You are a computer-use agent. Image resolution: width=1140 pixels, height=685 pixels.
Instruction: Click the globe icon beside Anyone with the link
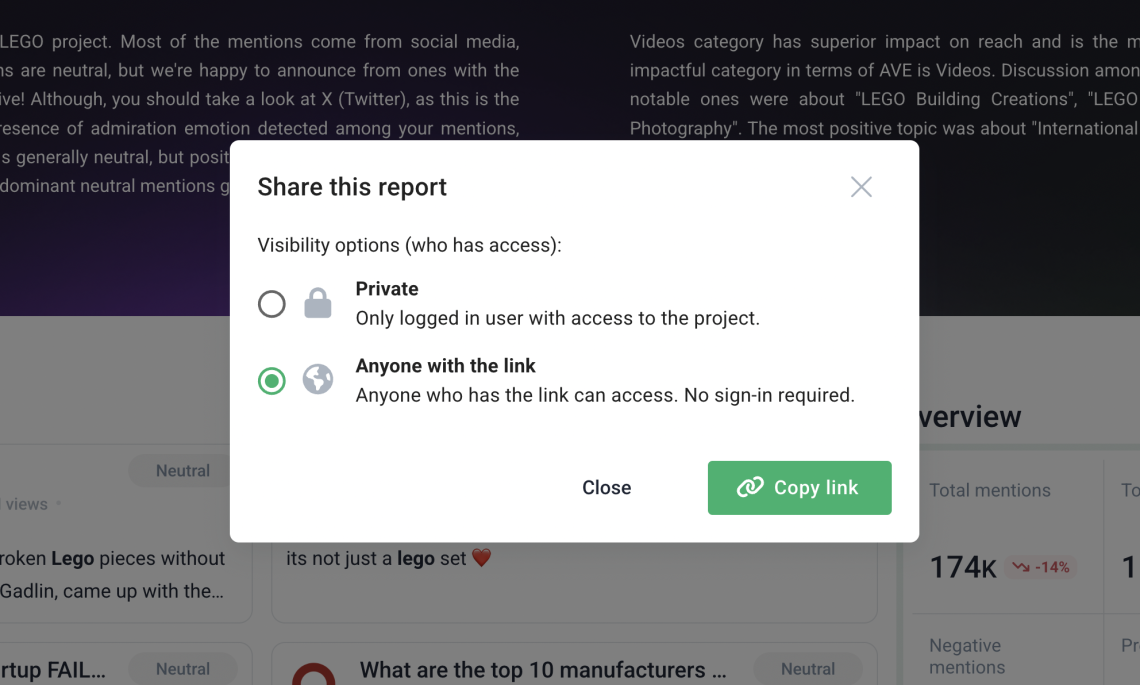318,380
